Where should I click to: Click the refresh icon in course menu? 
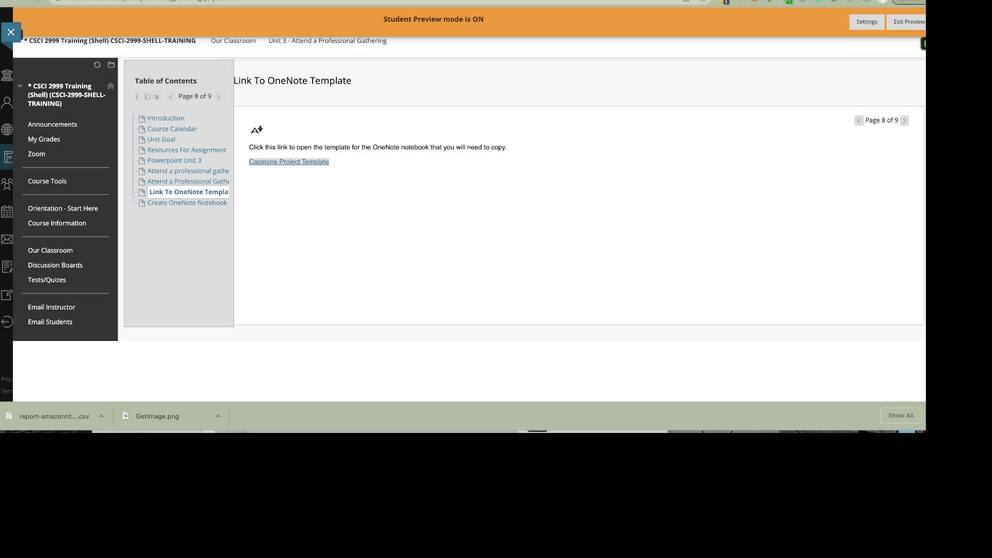[x=97, y=65]
